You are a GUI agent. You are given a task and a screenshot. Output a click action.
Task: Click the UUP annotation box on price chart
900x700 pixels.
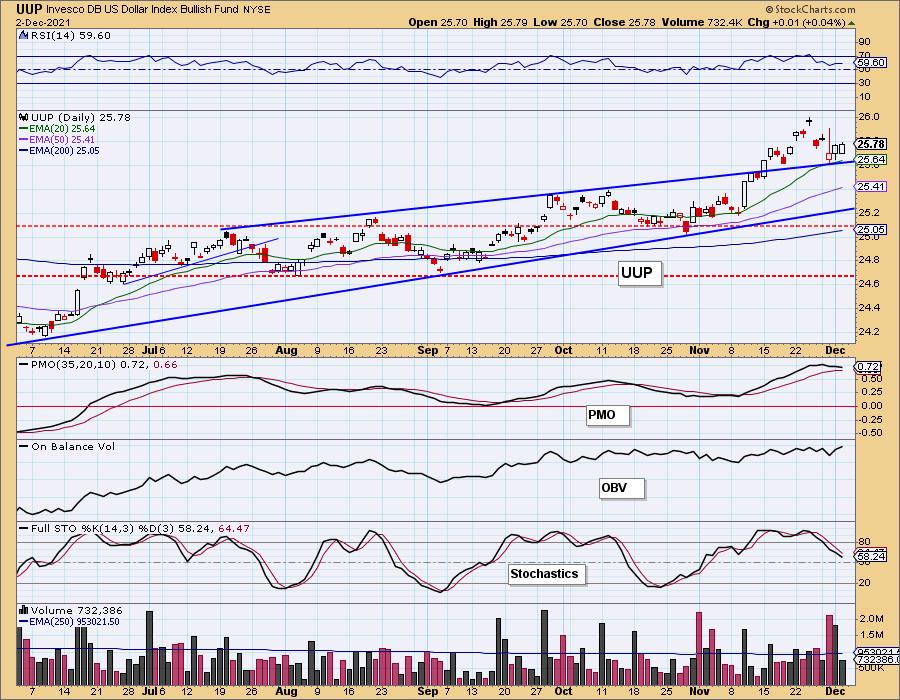(639, 273)
